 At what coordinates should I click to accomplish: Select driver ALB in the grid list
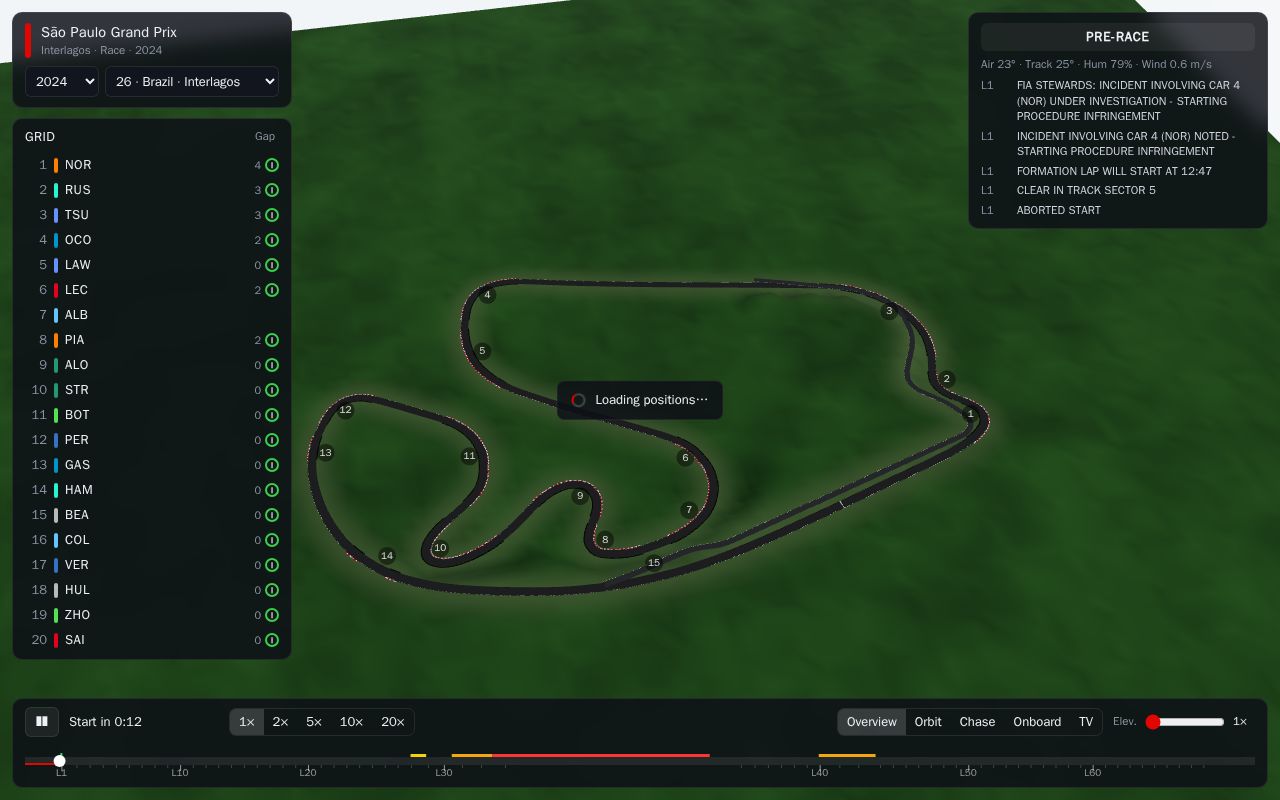pyautogui.click(x=152, y=315)
